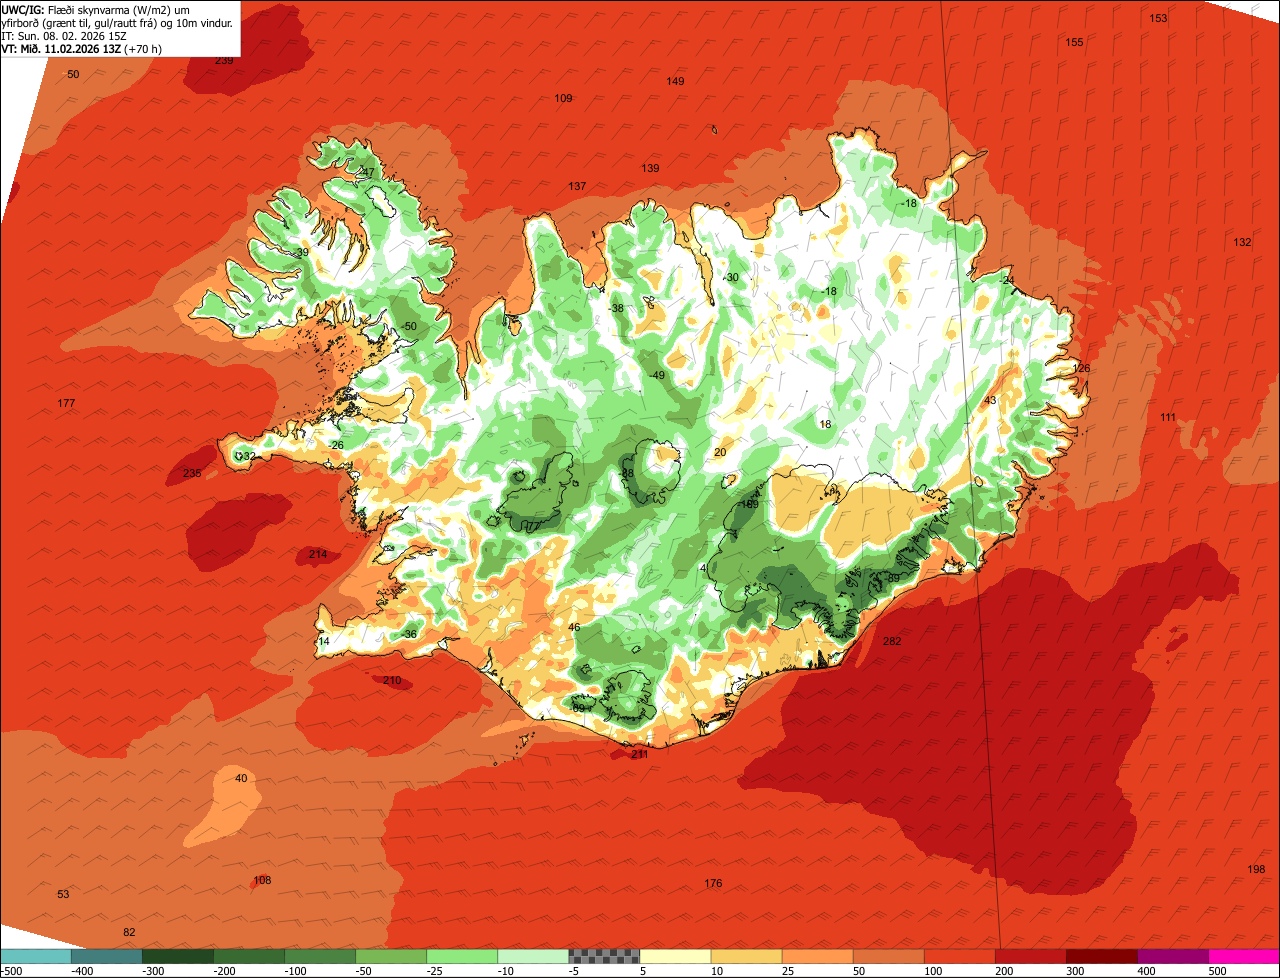The width and height of the screenshot is (1280, 978).
Task: Click the map value 149
Action: click(675, 81)
